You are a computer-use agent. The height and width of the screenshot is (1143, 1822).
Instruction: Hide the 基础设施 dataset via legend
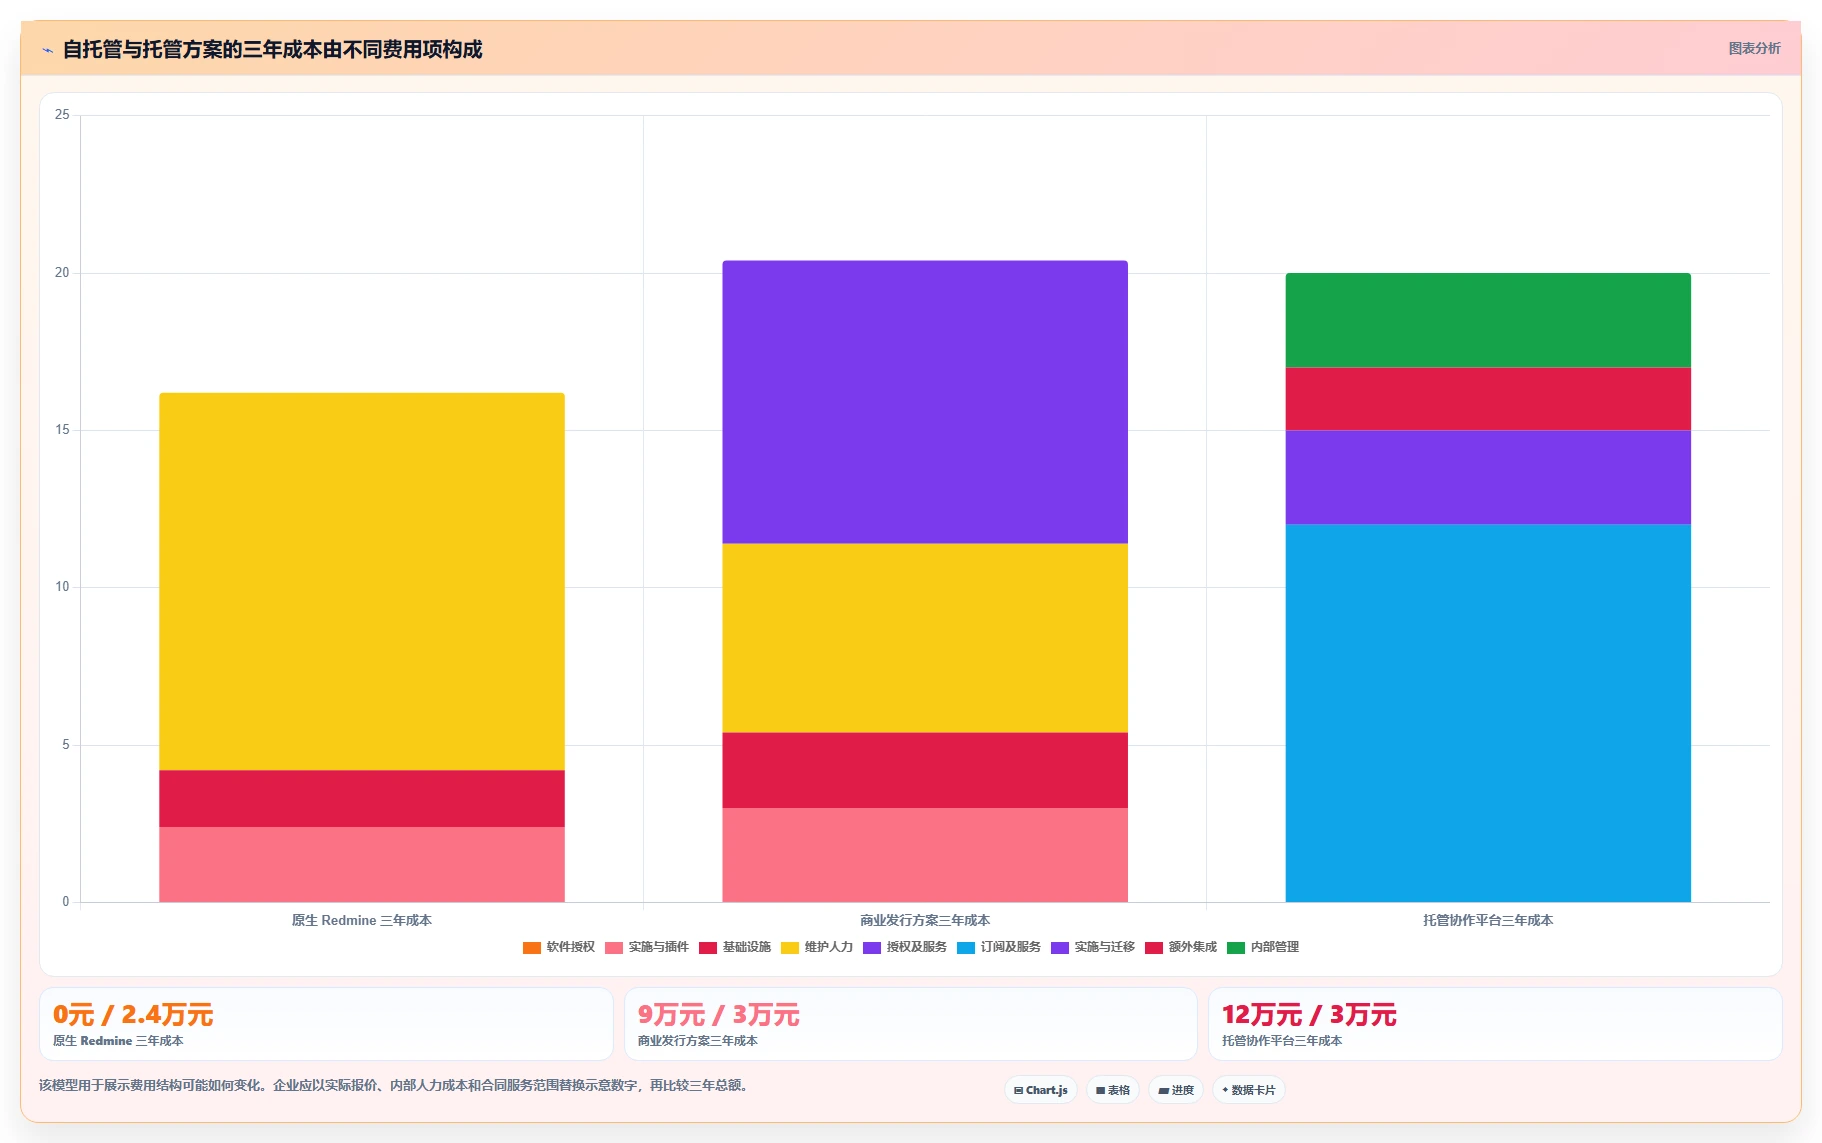735,947
